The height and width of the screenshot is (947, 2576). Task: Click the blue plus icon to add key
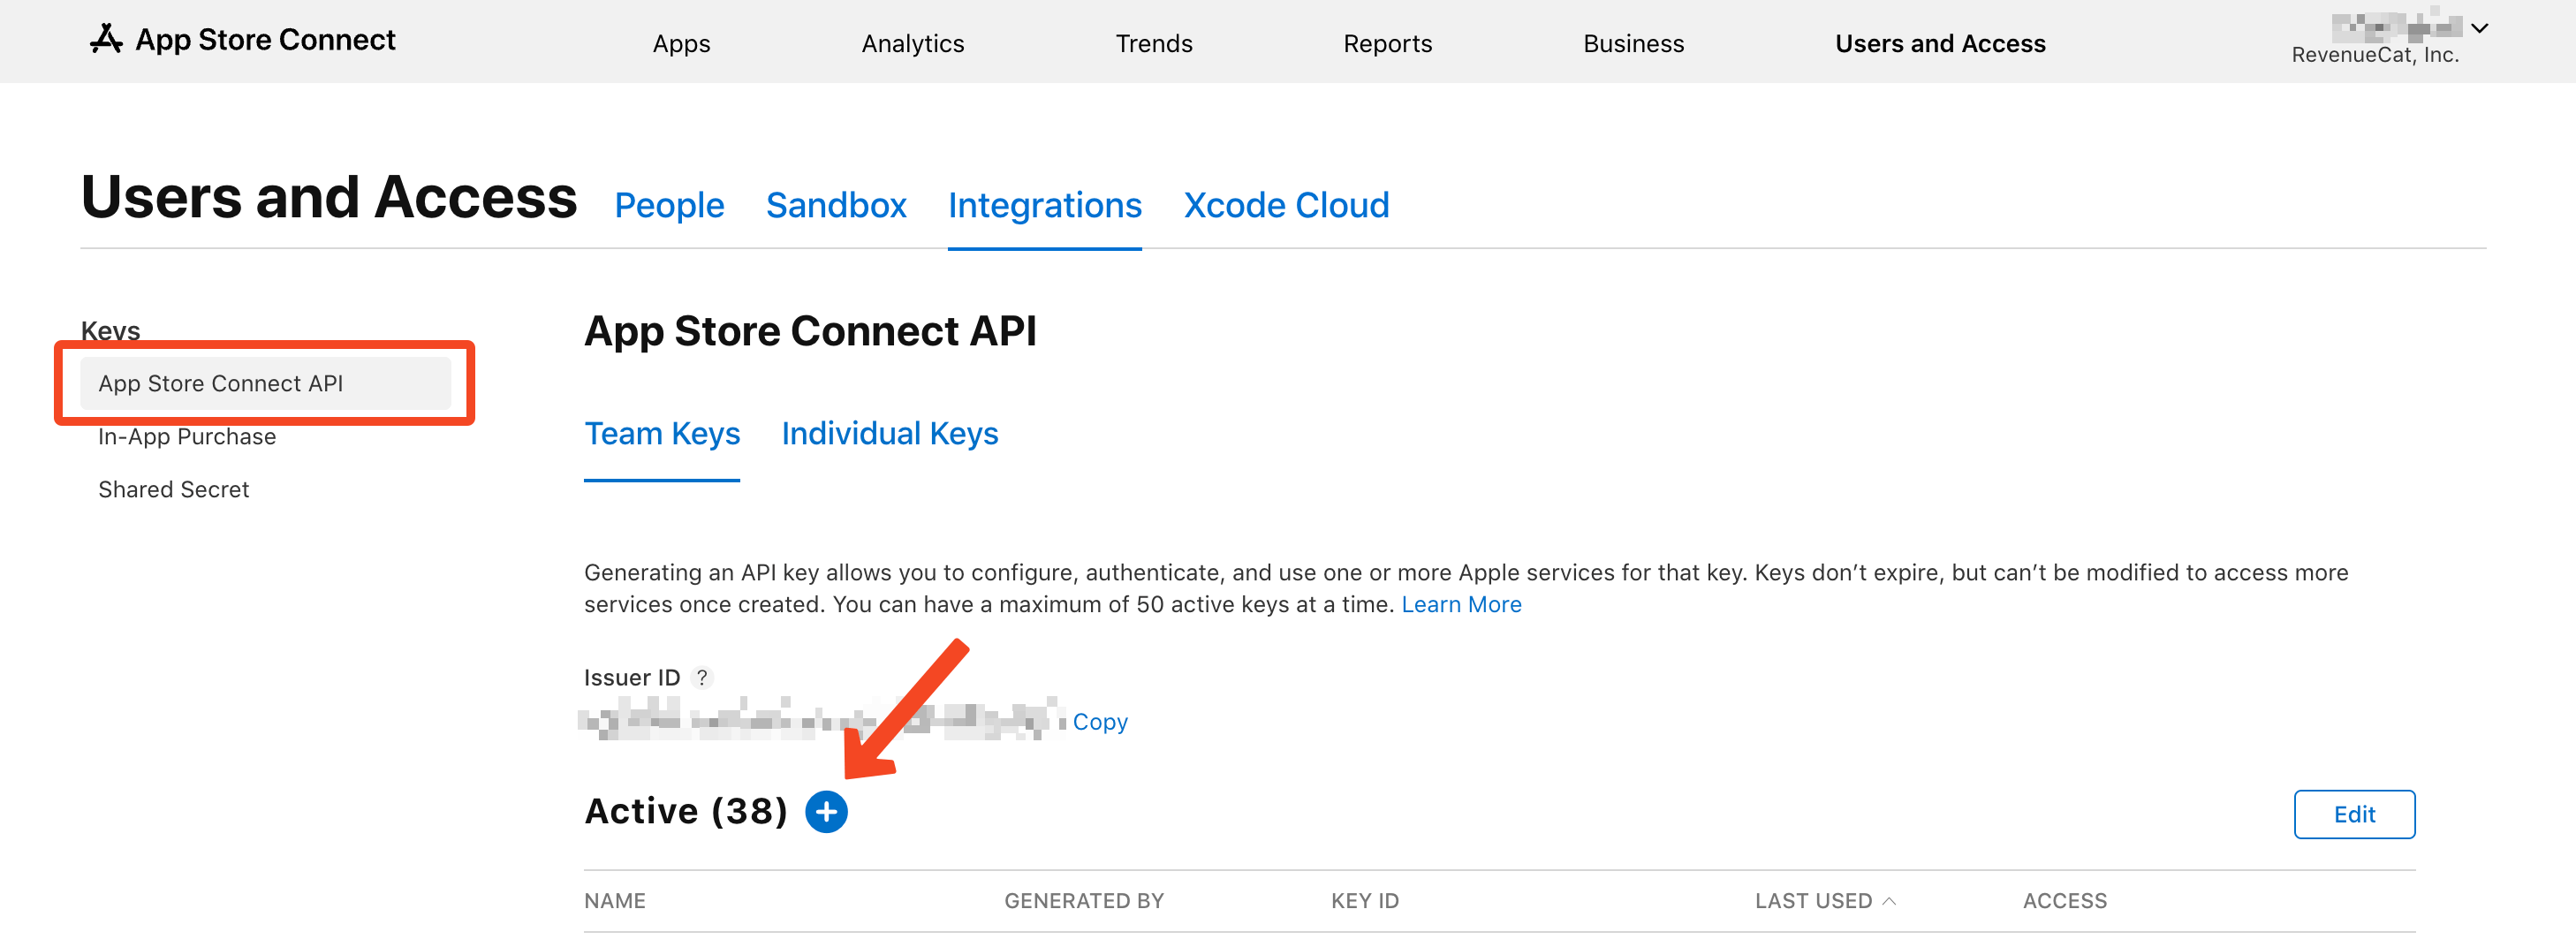tap(826, 812)
